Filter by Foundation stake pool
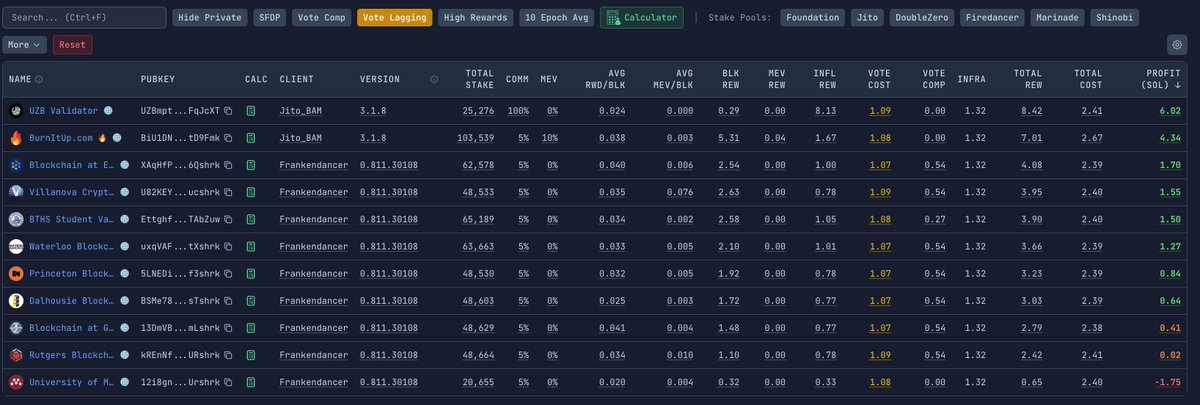 (813, 18)
